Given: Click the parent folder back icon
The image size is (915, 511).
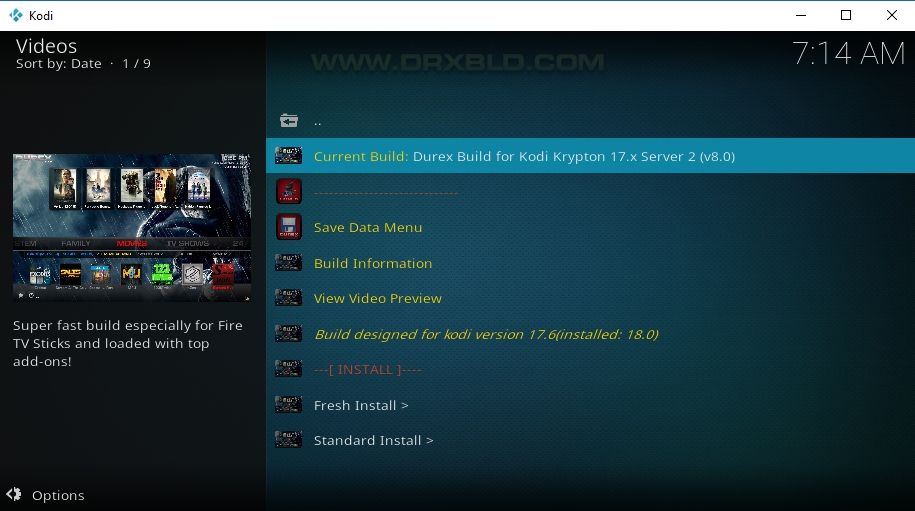Looking at the screenshot, I should pos(288,121).
